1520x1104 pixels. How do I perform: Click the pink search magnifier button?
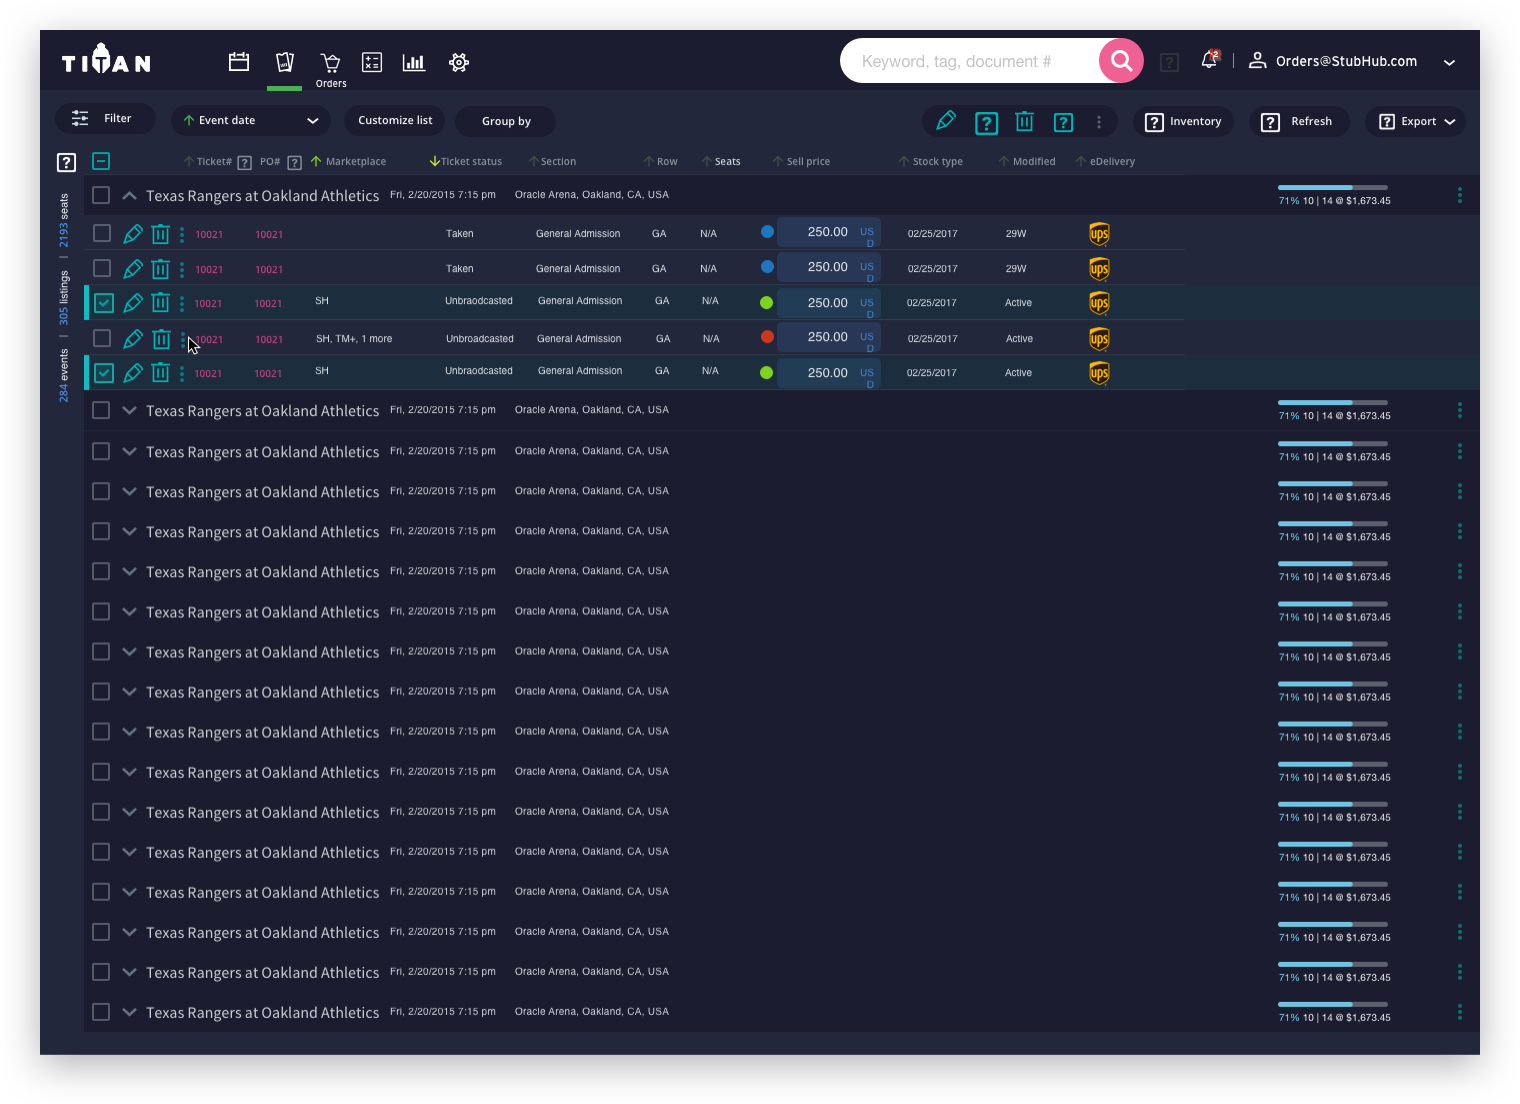1121,61
